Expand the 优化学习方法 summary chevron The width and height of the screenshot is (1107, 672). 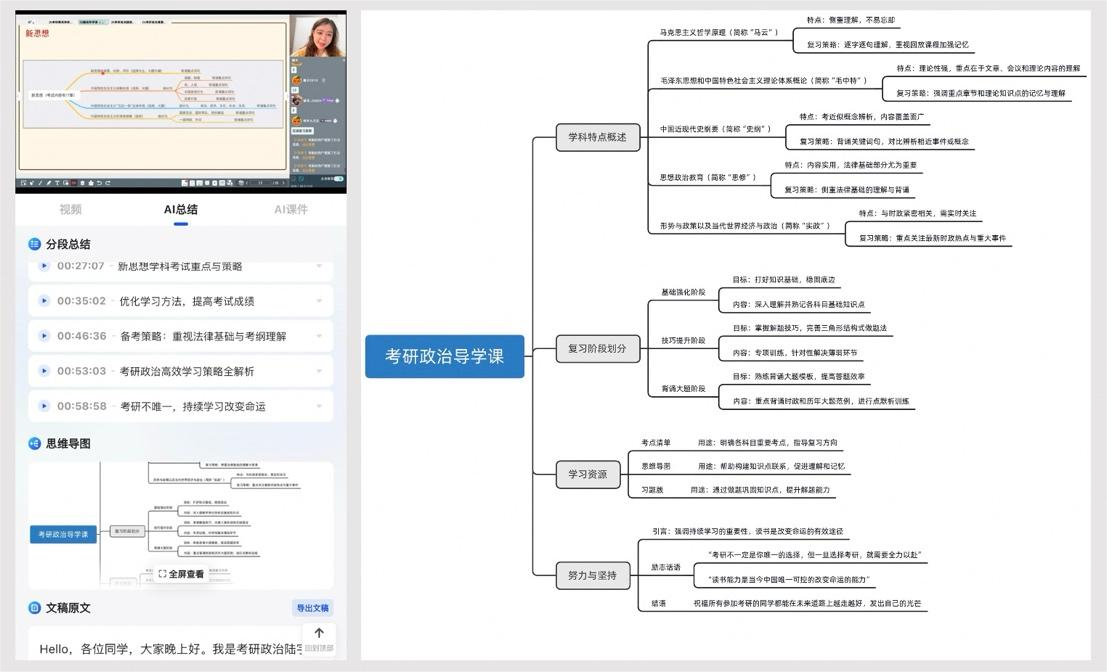(x=319, y=301)
